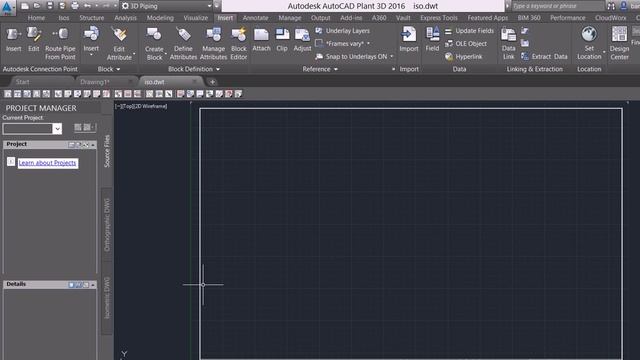Click the Undo arrow in quick access toolbar
640x360 pixels.
click(x=87, y=6)
